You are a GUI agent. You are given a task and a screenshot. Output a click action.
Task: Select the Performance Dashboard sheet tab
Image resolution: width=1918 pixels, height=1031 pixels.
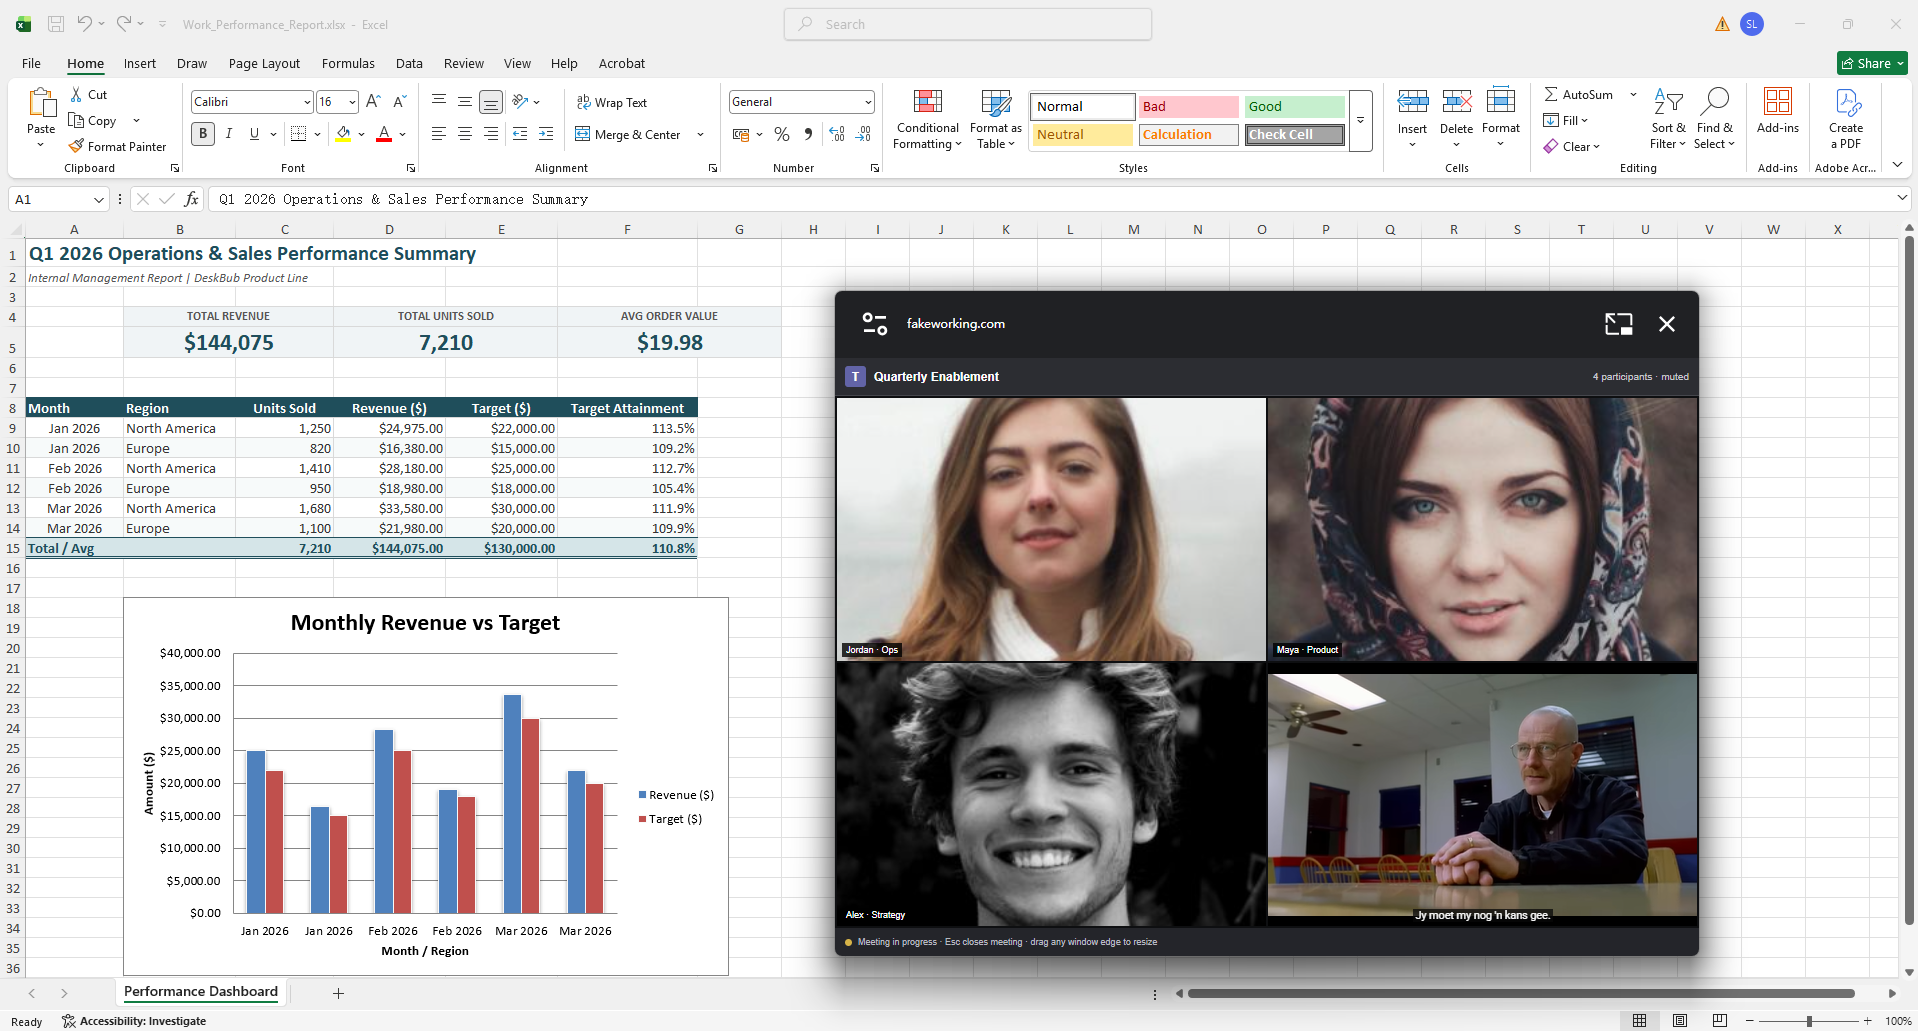coord(201,992)
